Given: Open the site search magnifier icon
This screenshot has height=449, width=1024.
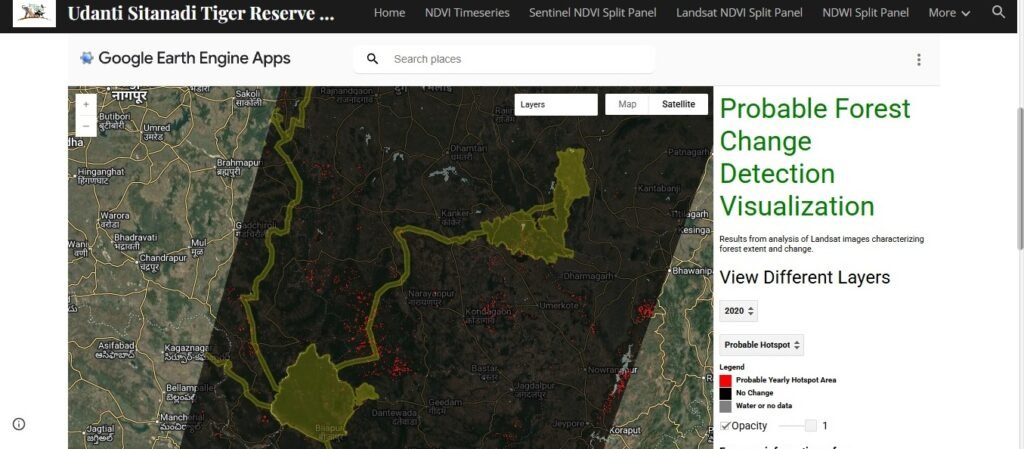Looking at the screenshot, I should (x=998, y=12).
